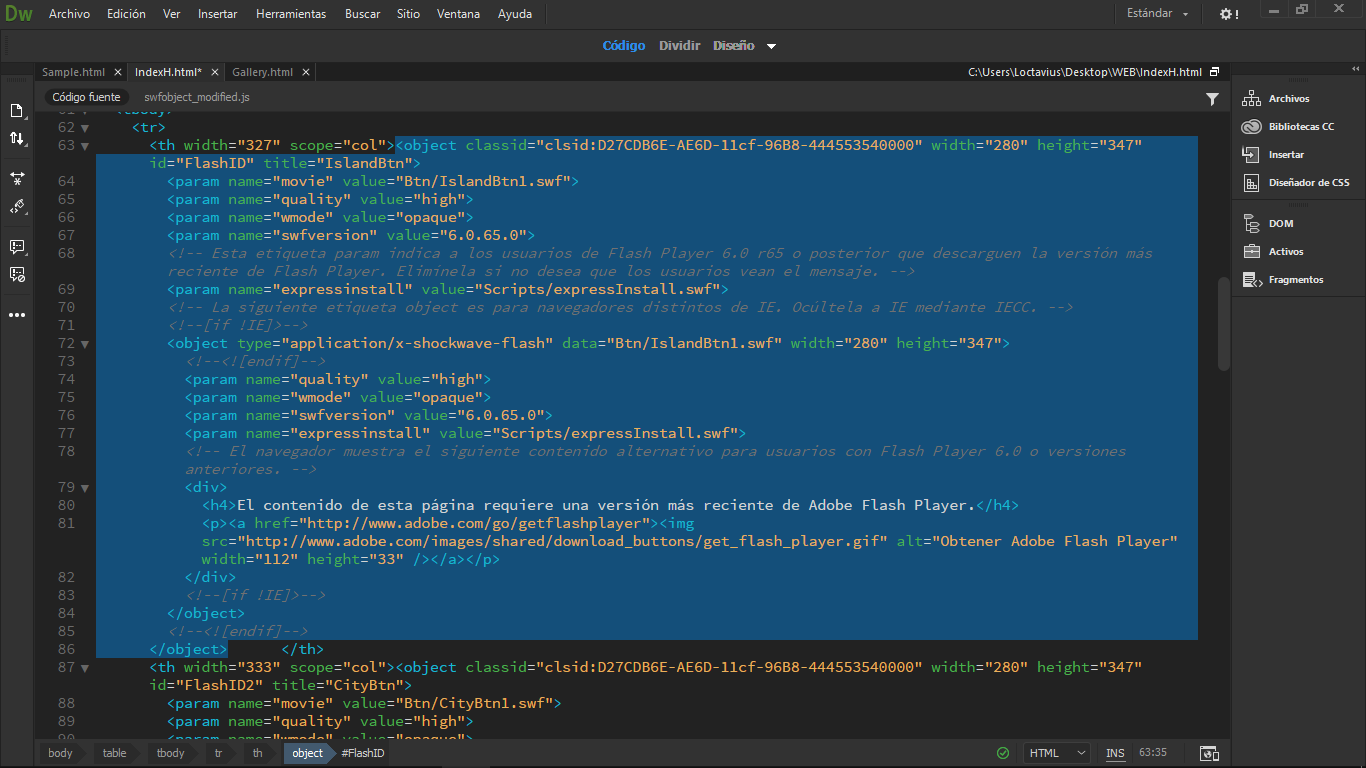Image resolution: width=1366 pixels, height=768 pixels.
Task: Show the Código fuente source
Action: (x=86, y=97)
